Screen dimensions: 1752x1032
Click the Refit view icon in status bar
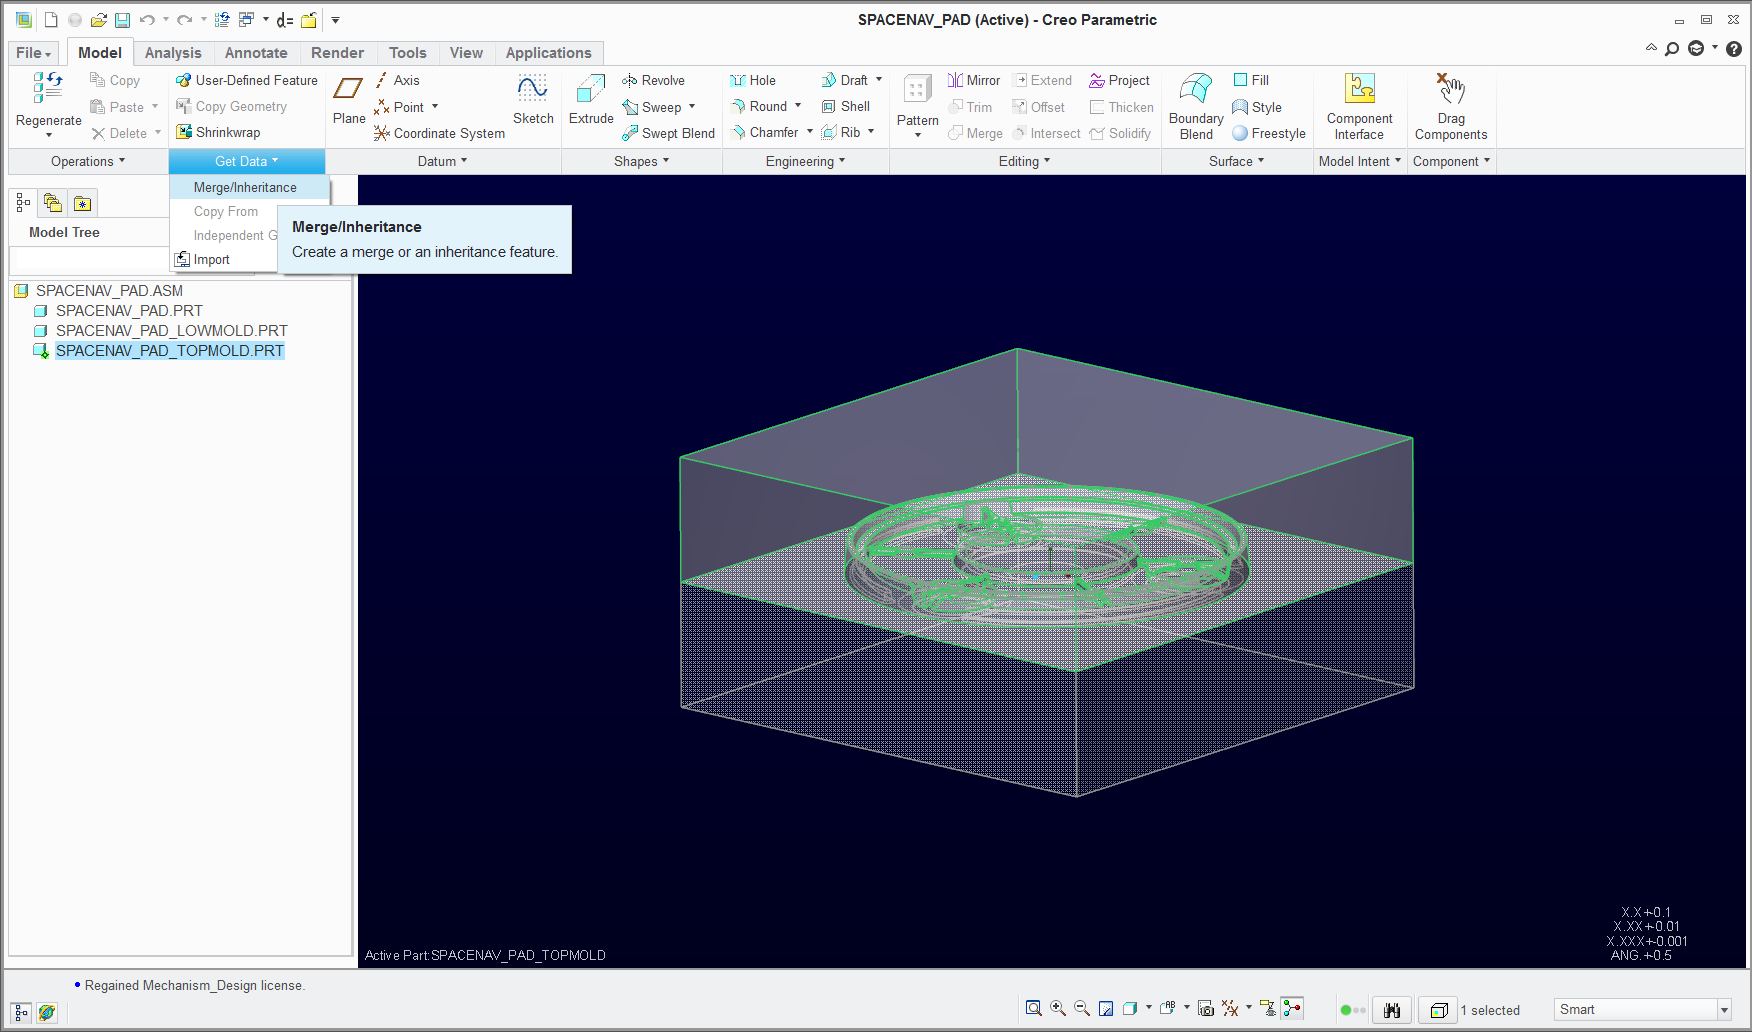[x=1034, y=1009]
